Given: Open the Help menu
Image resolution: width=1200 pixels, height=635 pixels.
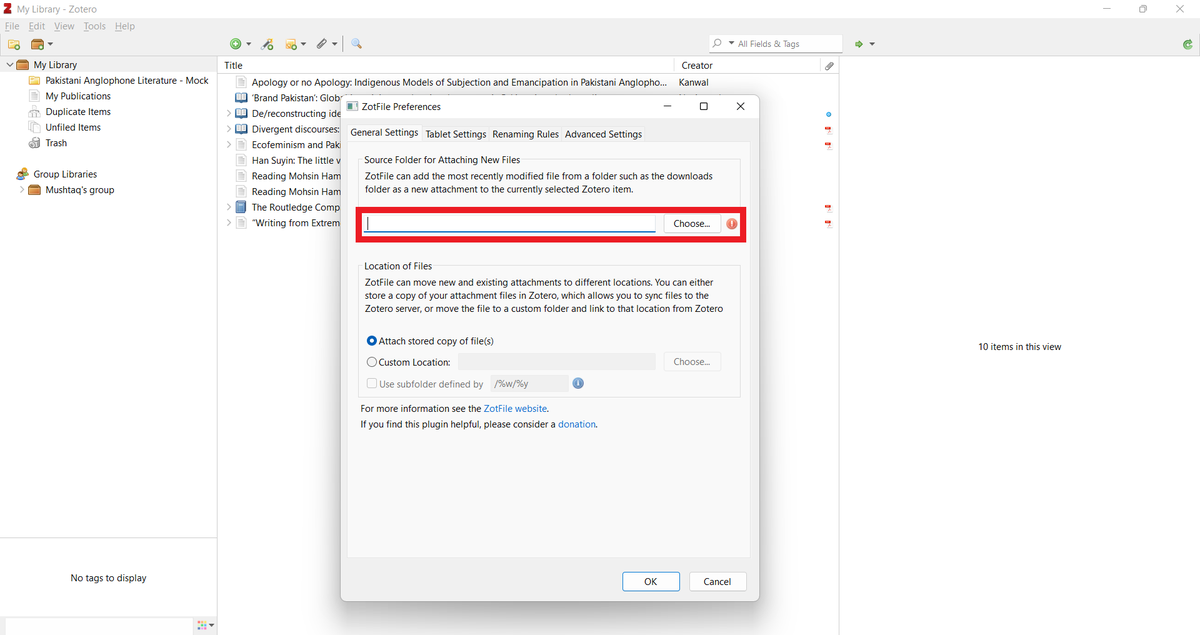Looking at the screenshot, I should click(x=124, y=26).
